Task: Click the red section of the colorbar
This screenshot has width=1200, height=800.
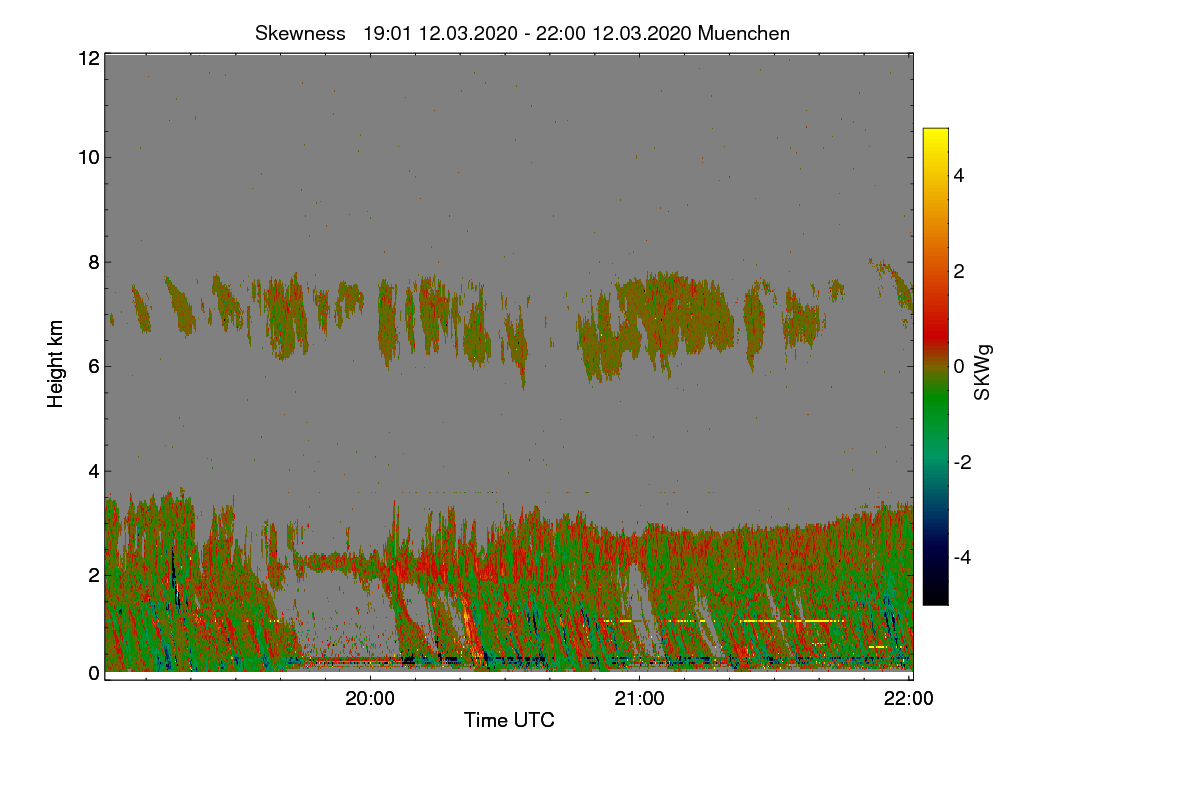Action: 935,320
